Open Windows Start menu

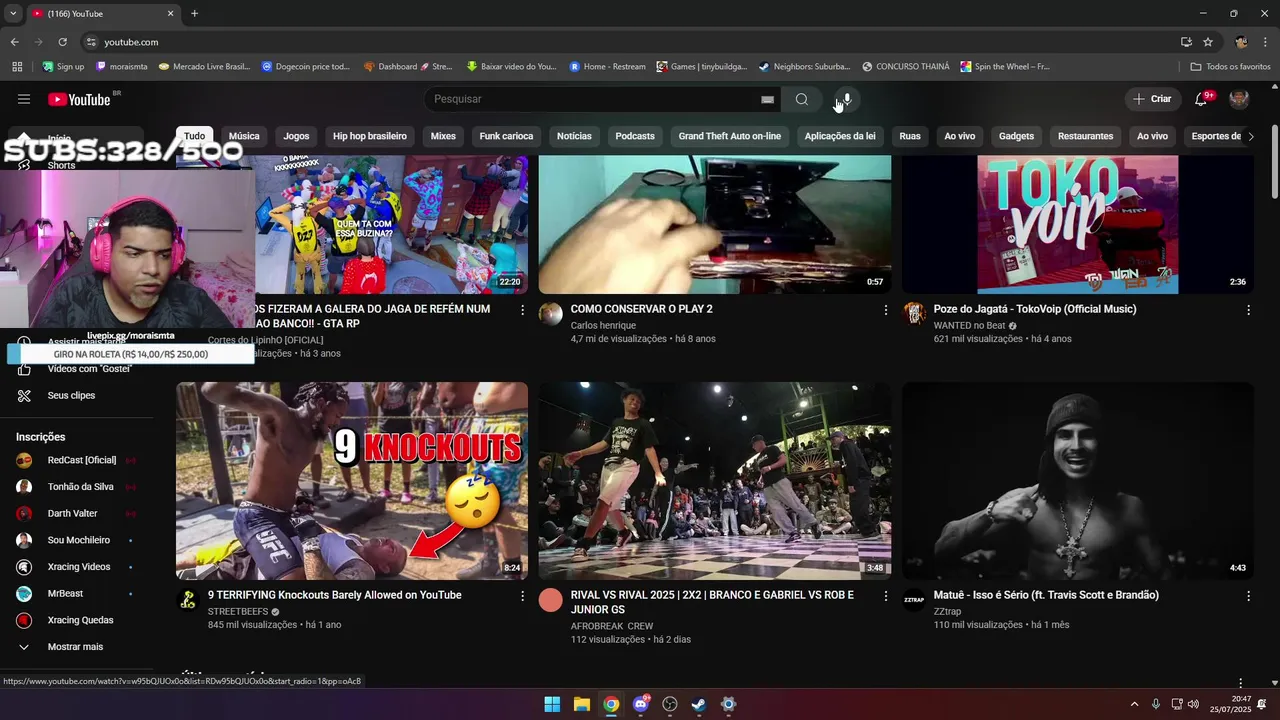(x=552, y=704)
